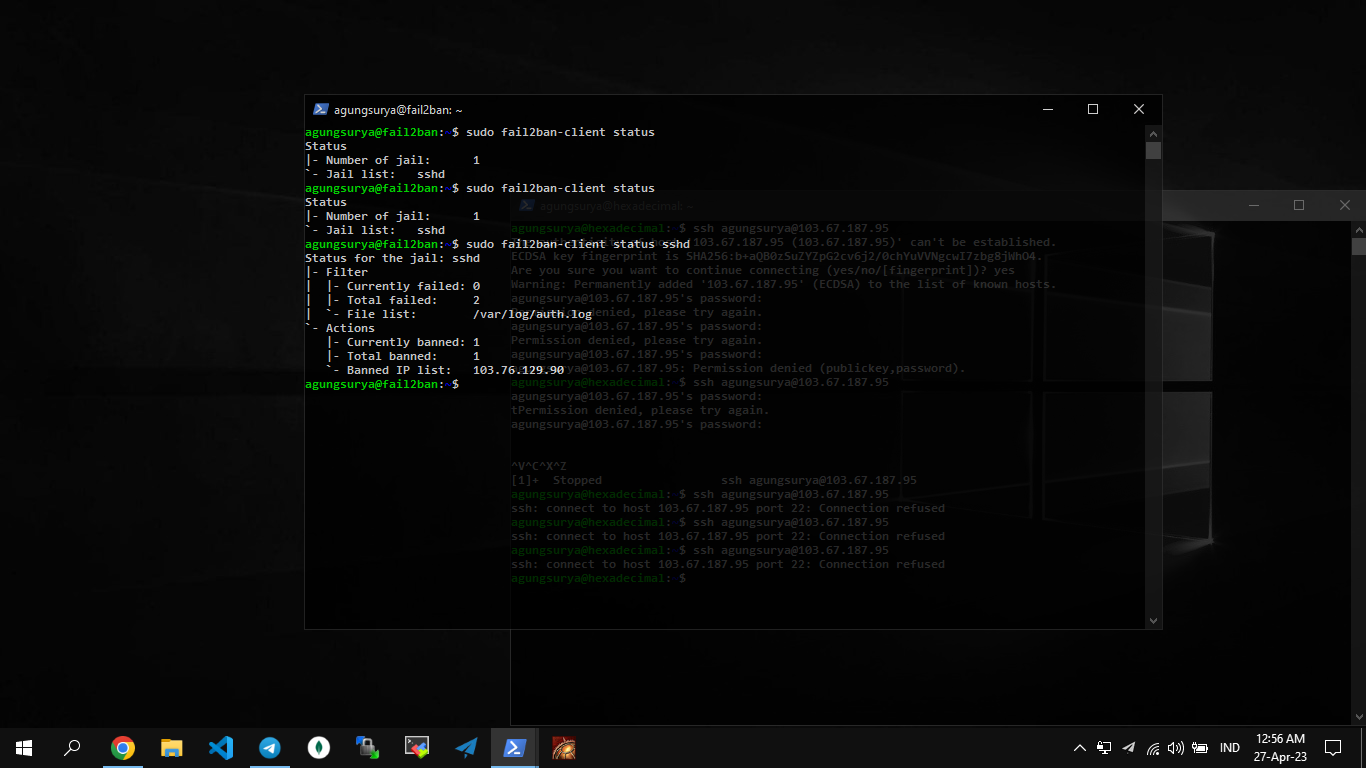Open Google Chrome from the taskbar
The image size is (1366, 768).
pyautogui.click(x=123, y=747)
